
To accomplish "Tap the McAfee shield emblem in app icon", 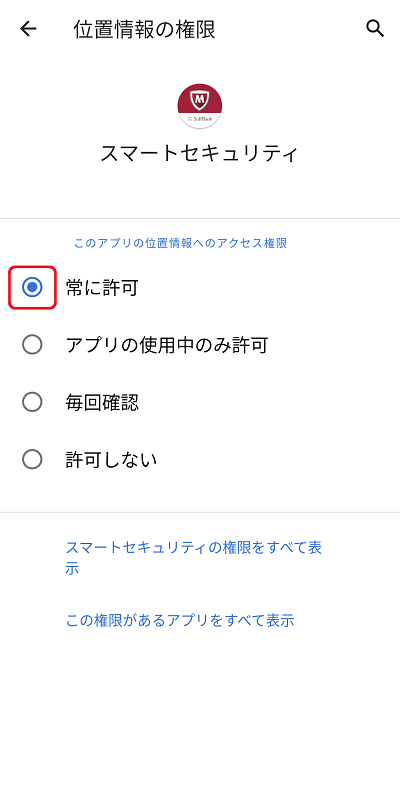I will click(x=200, y=101).
